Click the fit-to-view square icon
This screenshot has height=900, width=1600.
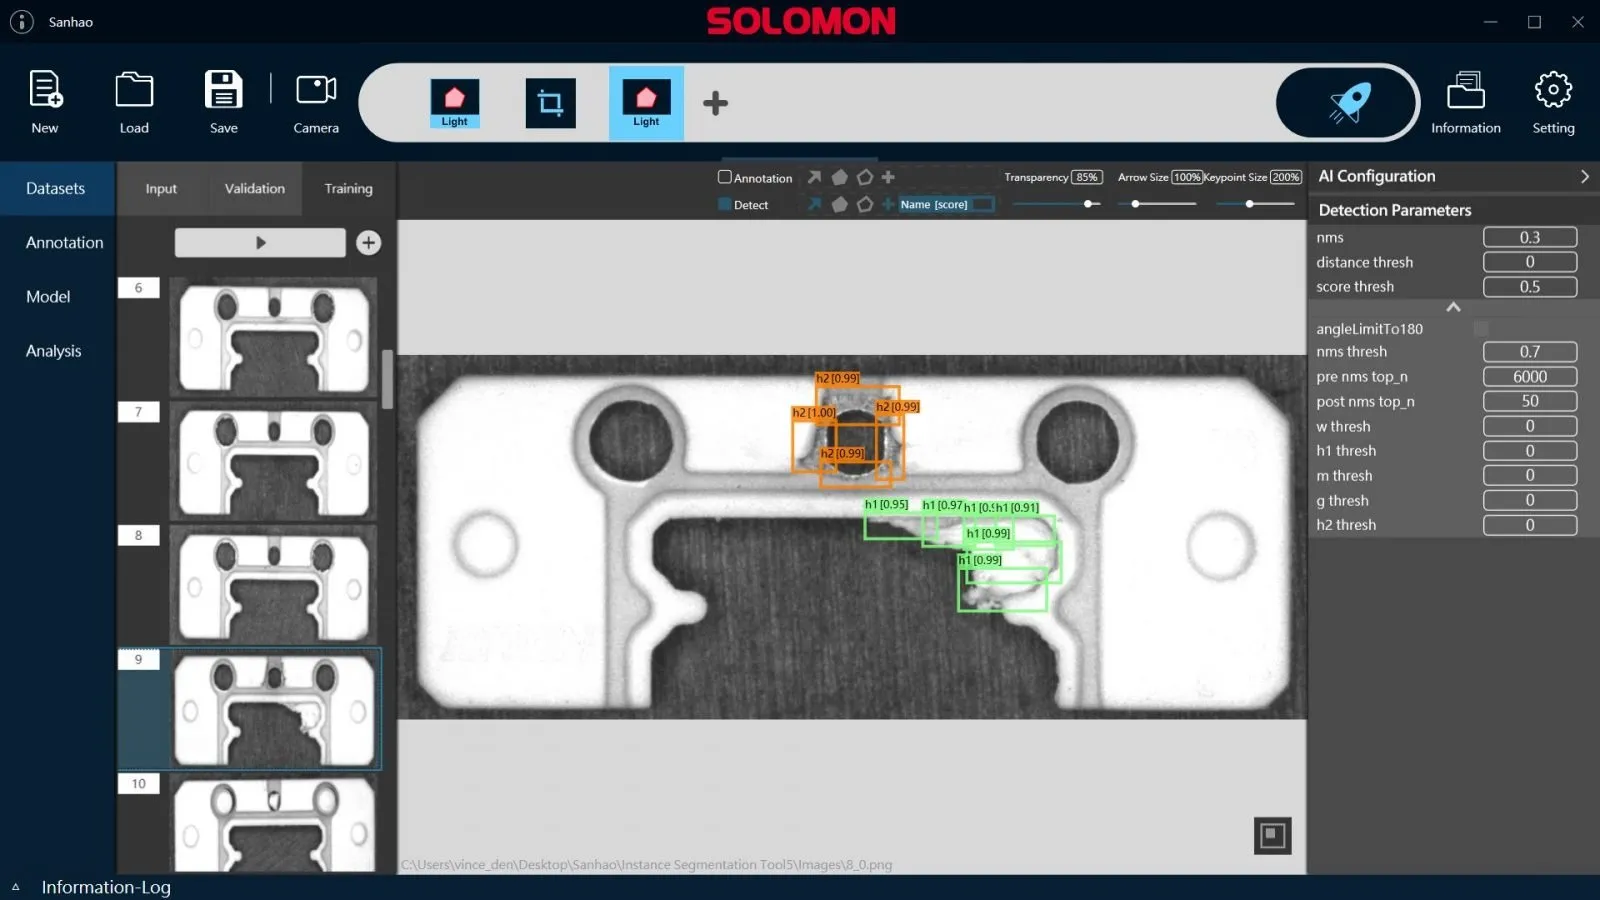[x=1273, y=835]
